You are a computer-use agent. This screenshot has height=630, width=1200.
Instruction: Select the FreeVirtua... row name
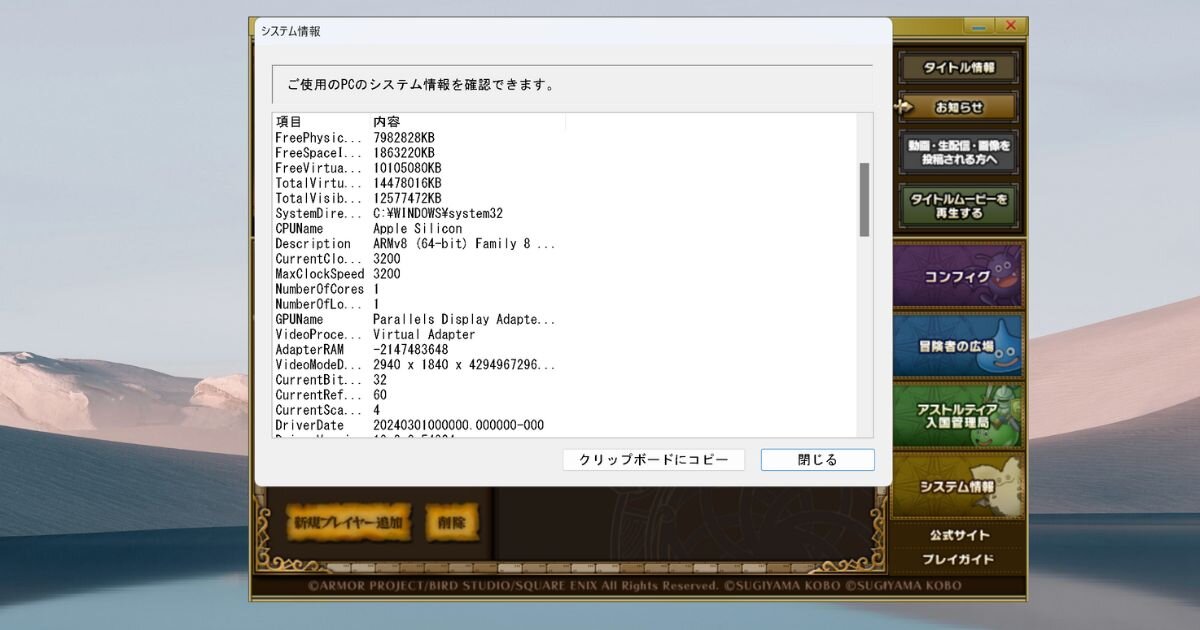(319, 168)
